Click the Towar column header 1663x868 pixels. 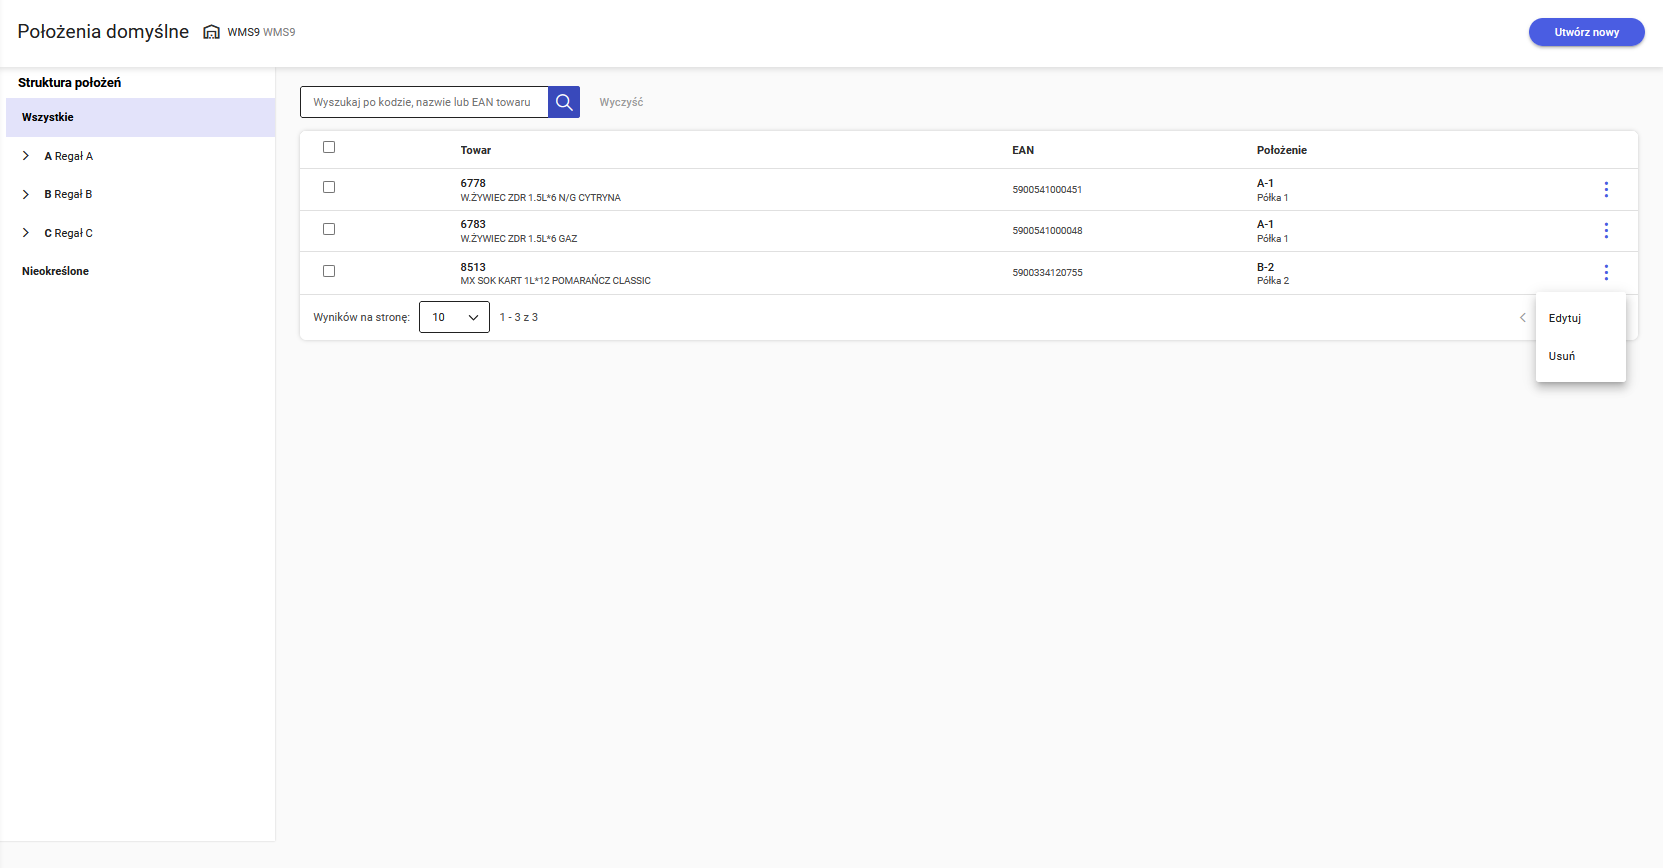[476, 150]
